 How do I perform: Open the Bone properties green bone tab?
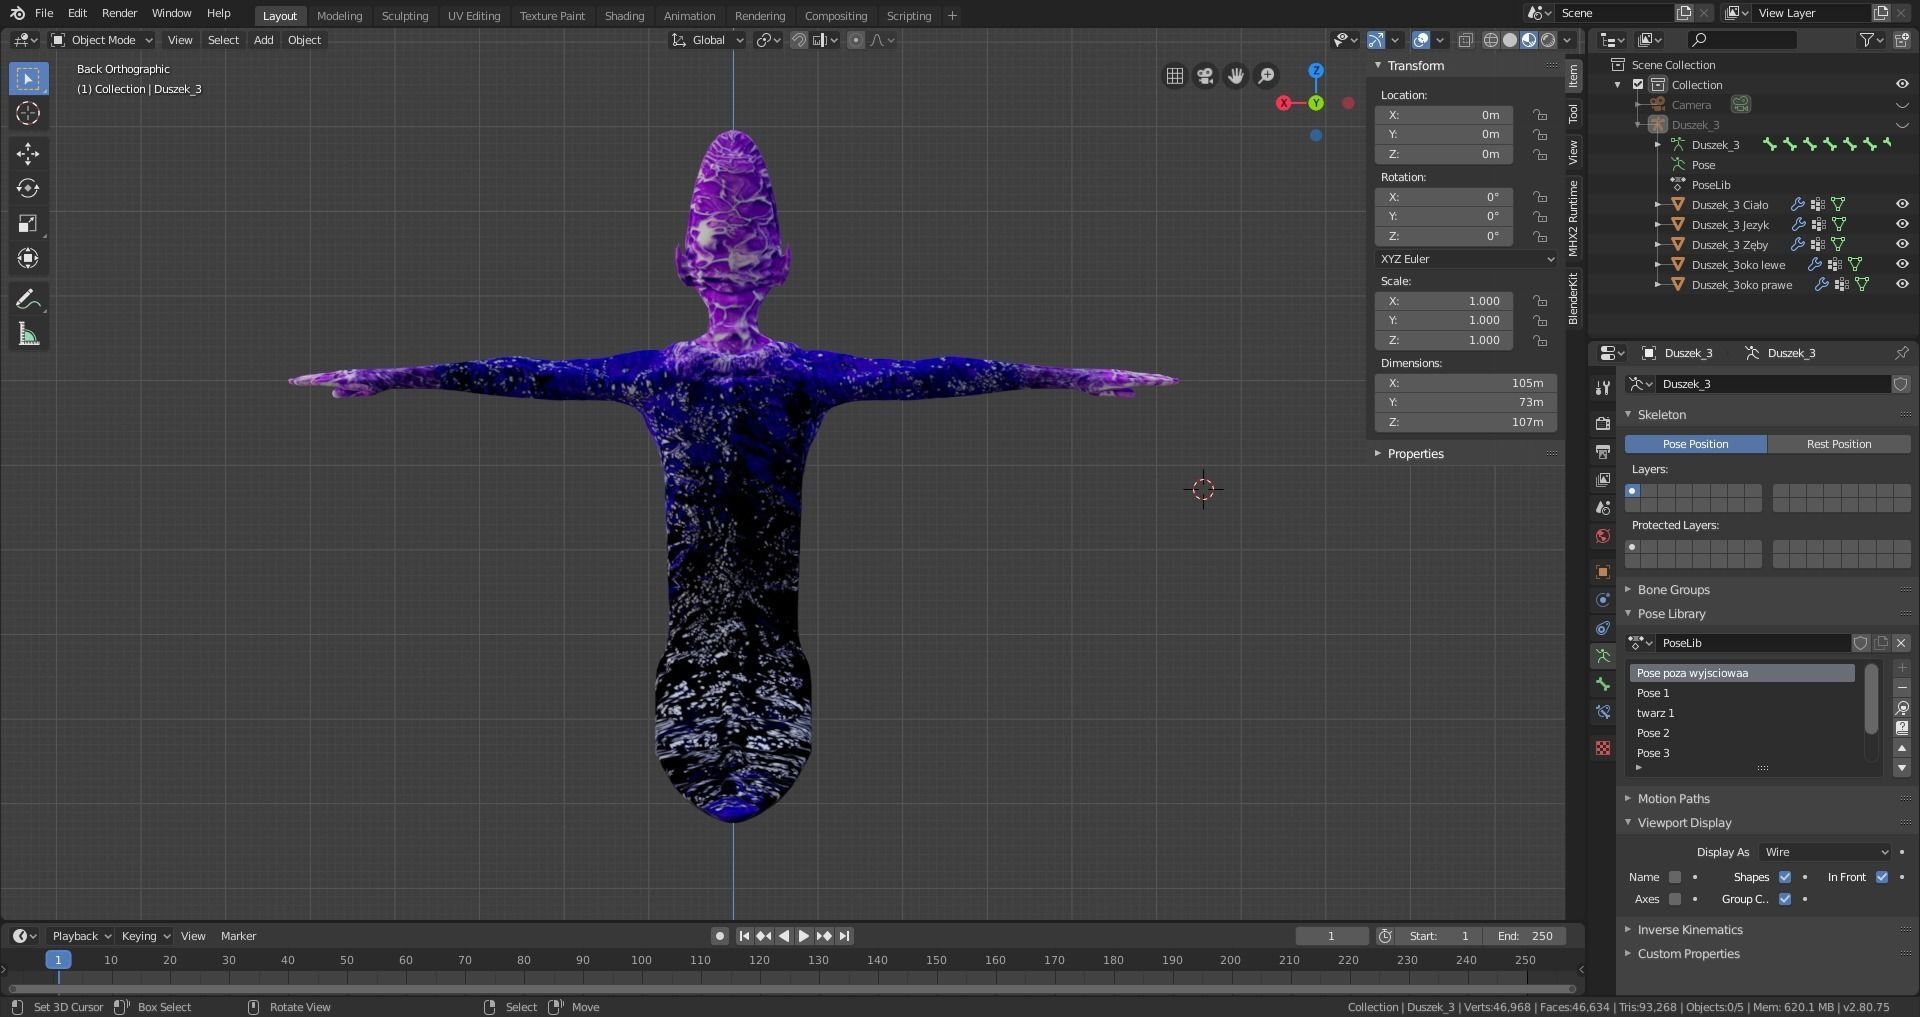(1603, 684)
